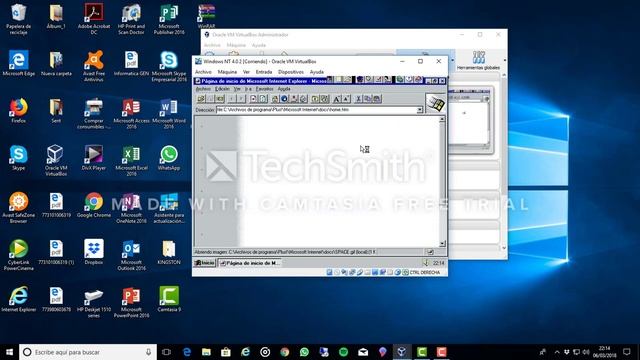Click the Cut (scissors) icon in IE toolbar

click(358, 99)
